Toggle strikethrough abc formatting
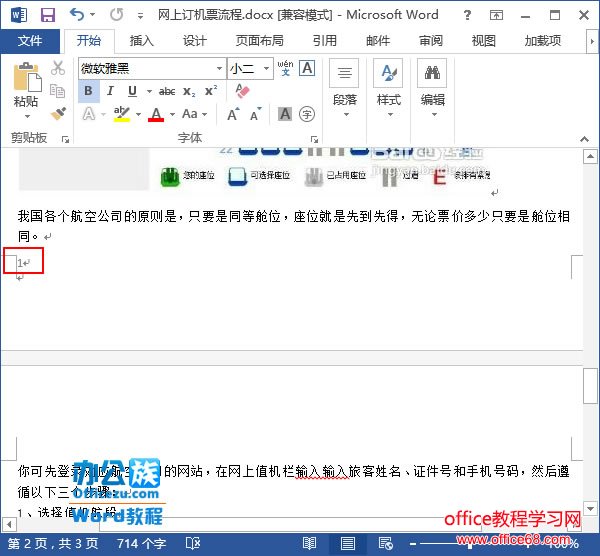The height and width of the screenshot is (556, 600). click(167, 91)
